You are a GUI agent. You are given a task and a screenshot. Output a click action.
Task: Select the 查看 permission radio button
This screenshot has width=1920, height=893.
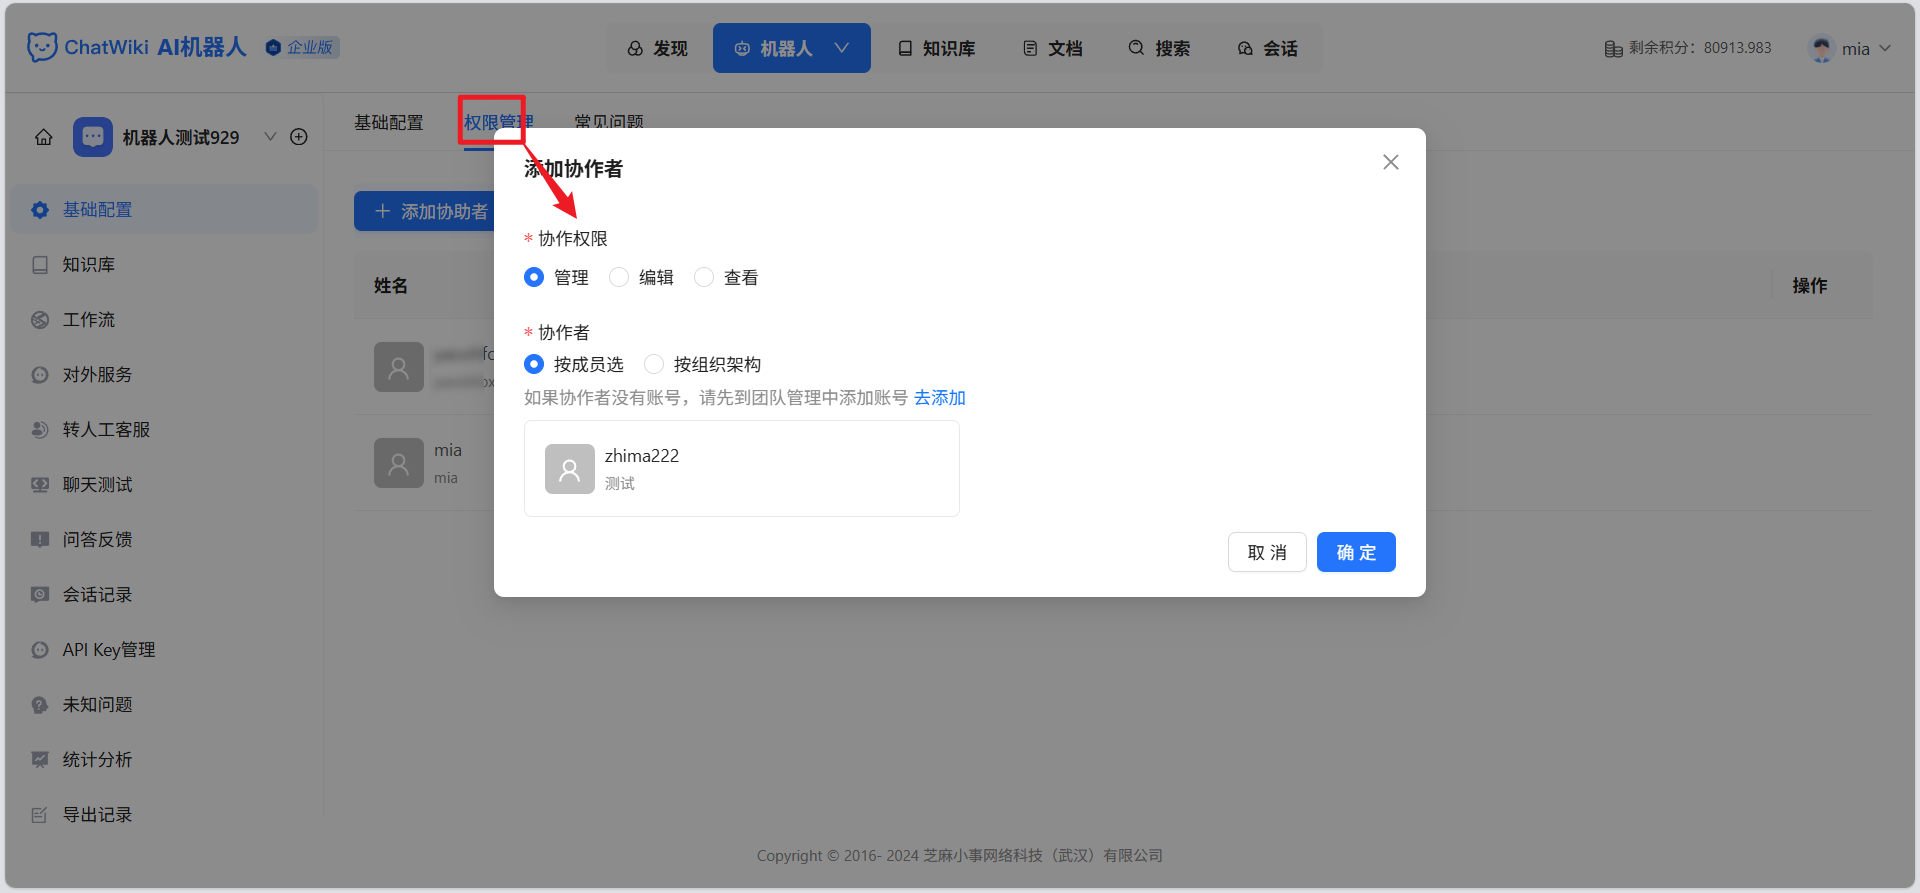tap(704, 277)
